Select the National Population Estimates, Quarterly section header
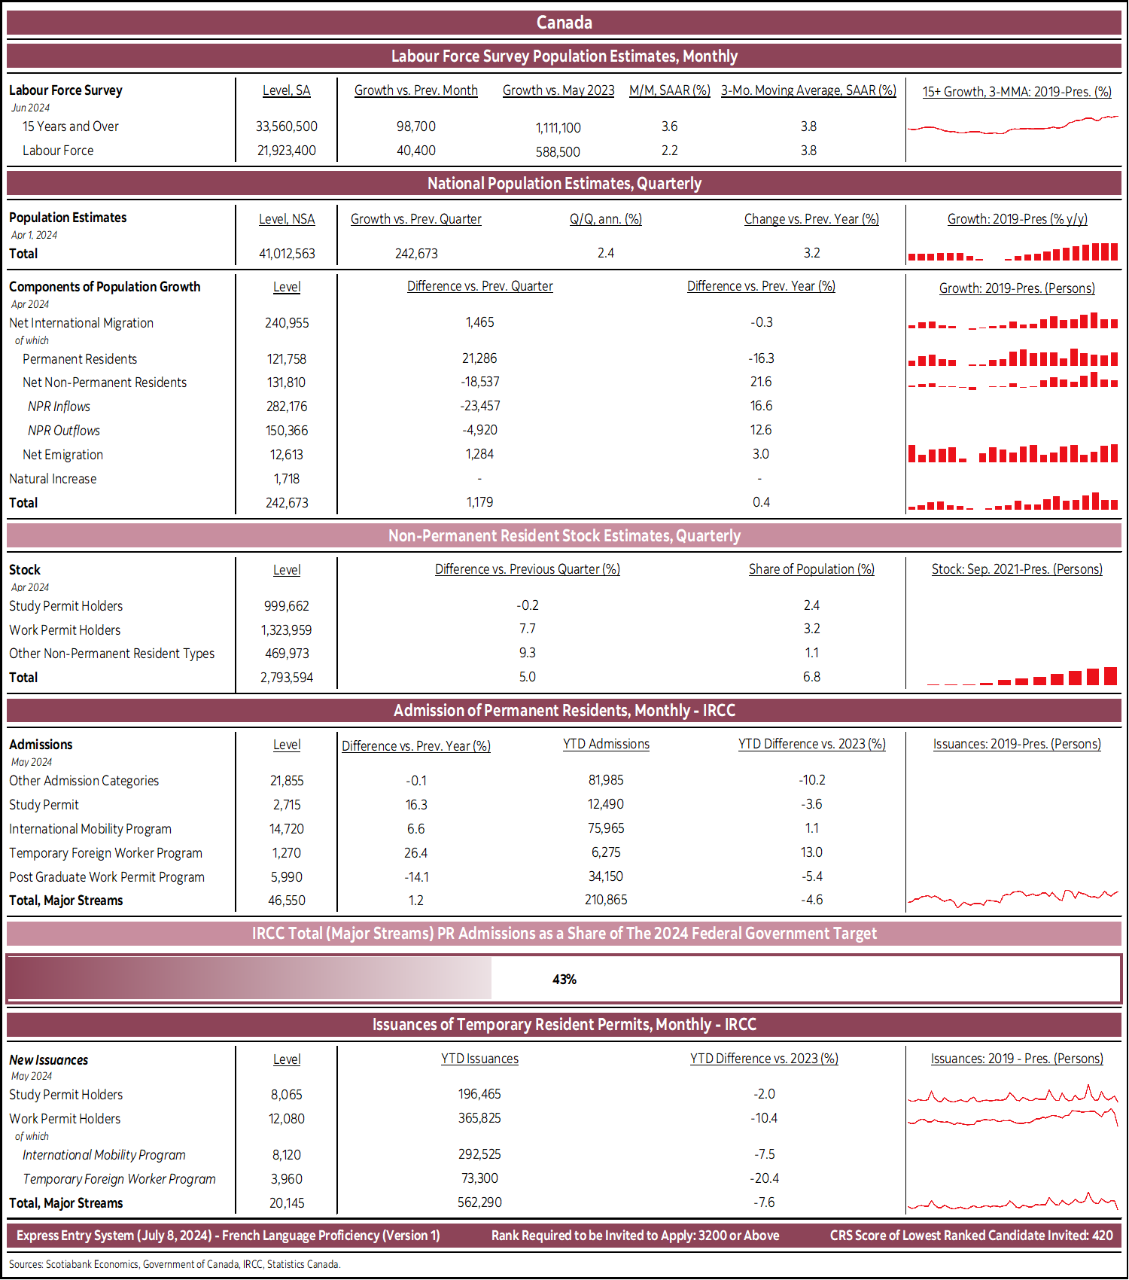 [x=564, y=183]
